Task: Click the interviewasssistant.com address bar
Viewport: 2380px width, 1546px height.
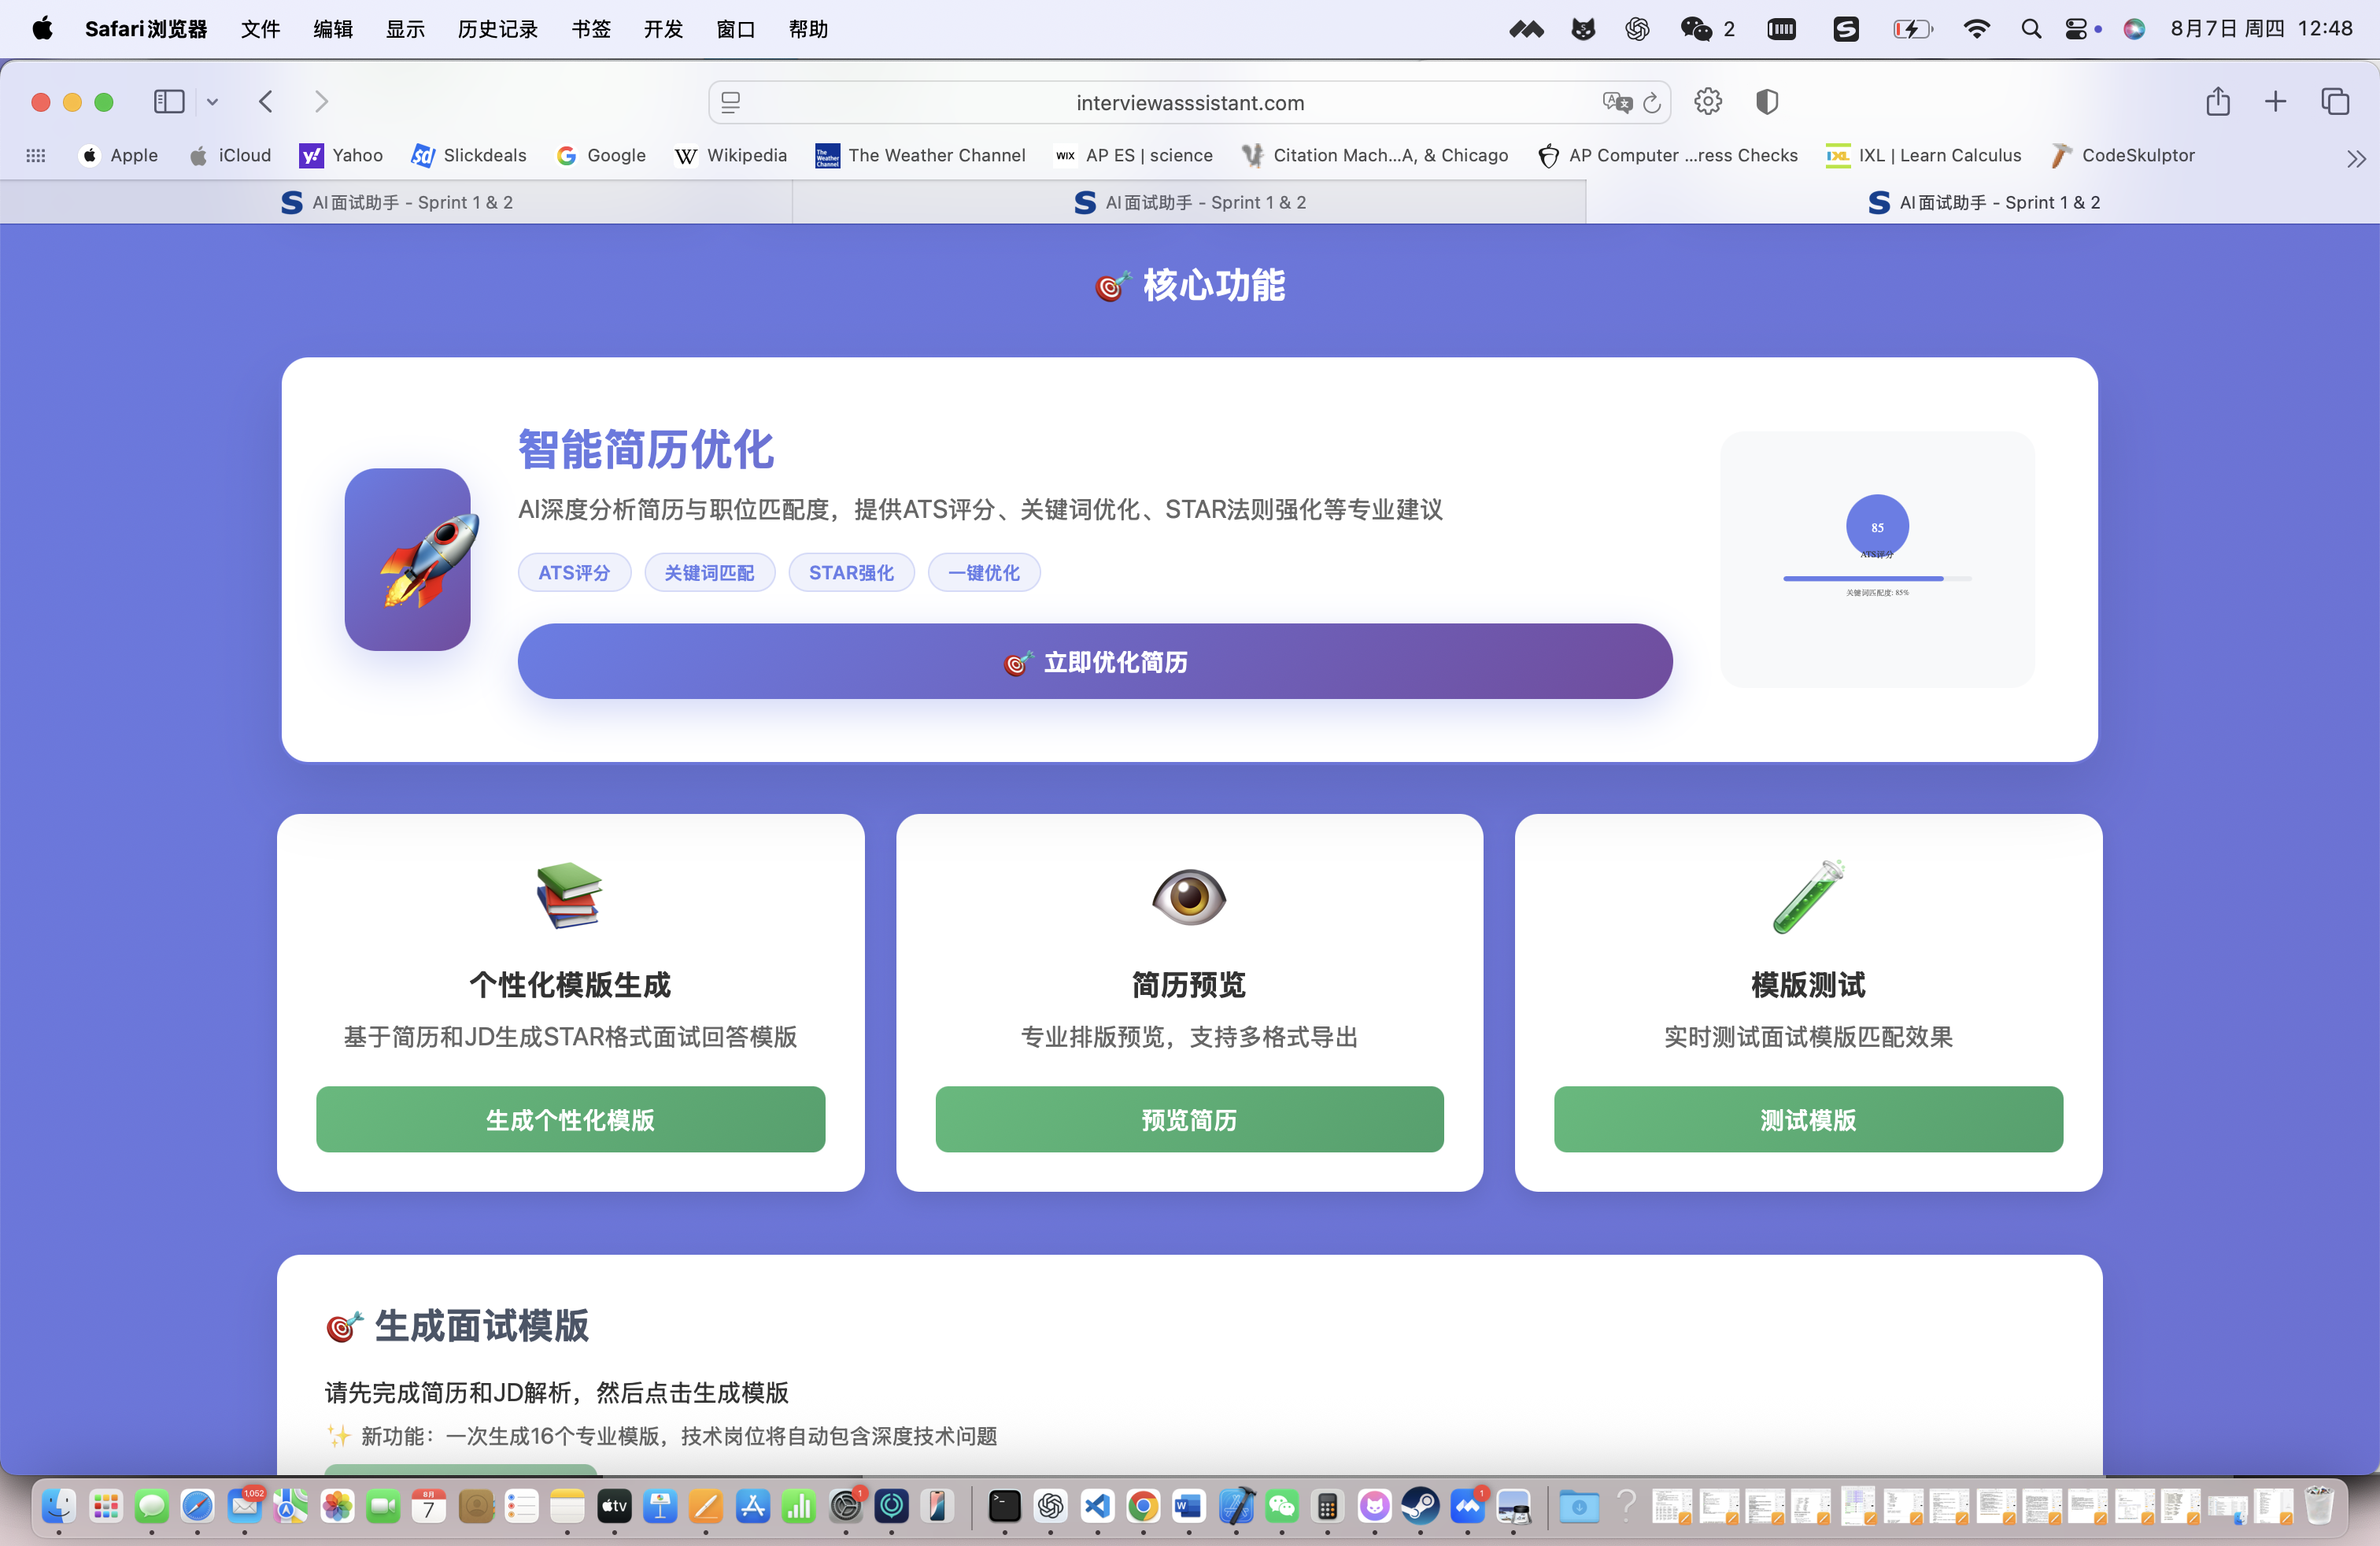Action: (1189, 103)
